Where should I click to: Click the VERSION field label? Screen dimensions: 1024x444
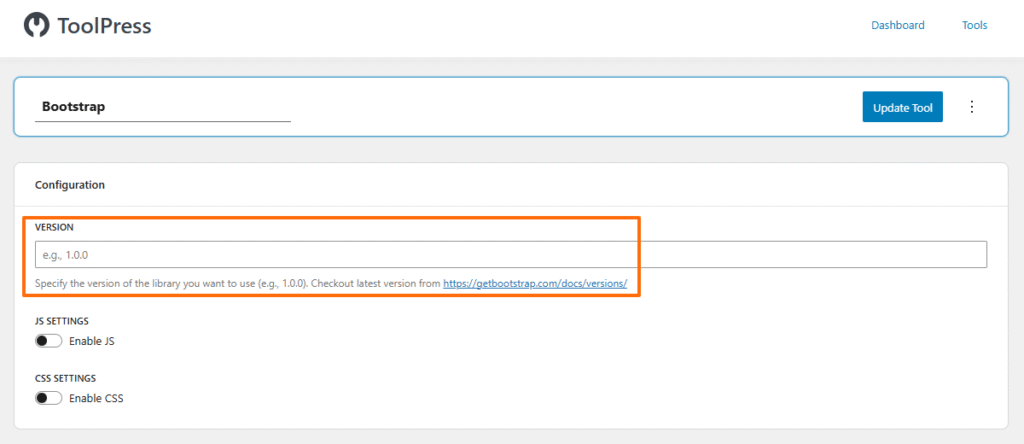pos(54,227)
